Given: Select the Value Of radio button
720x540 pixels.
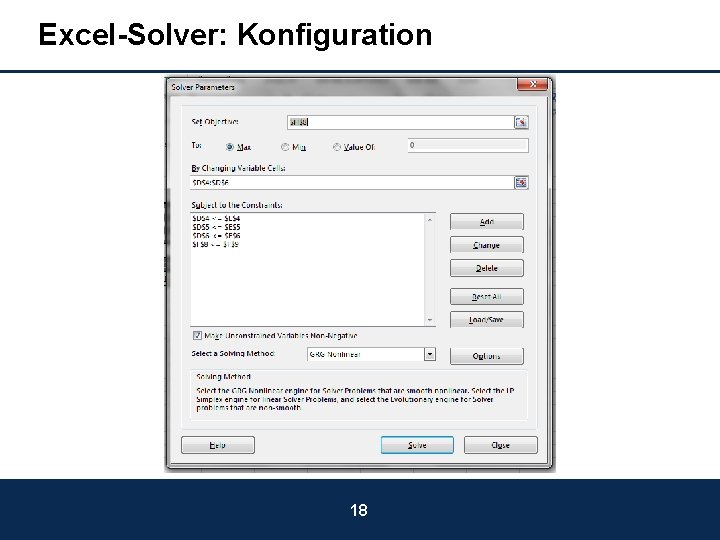Looking at the screenshot, I should (x=337, y=147).
